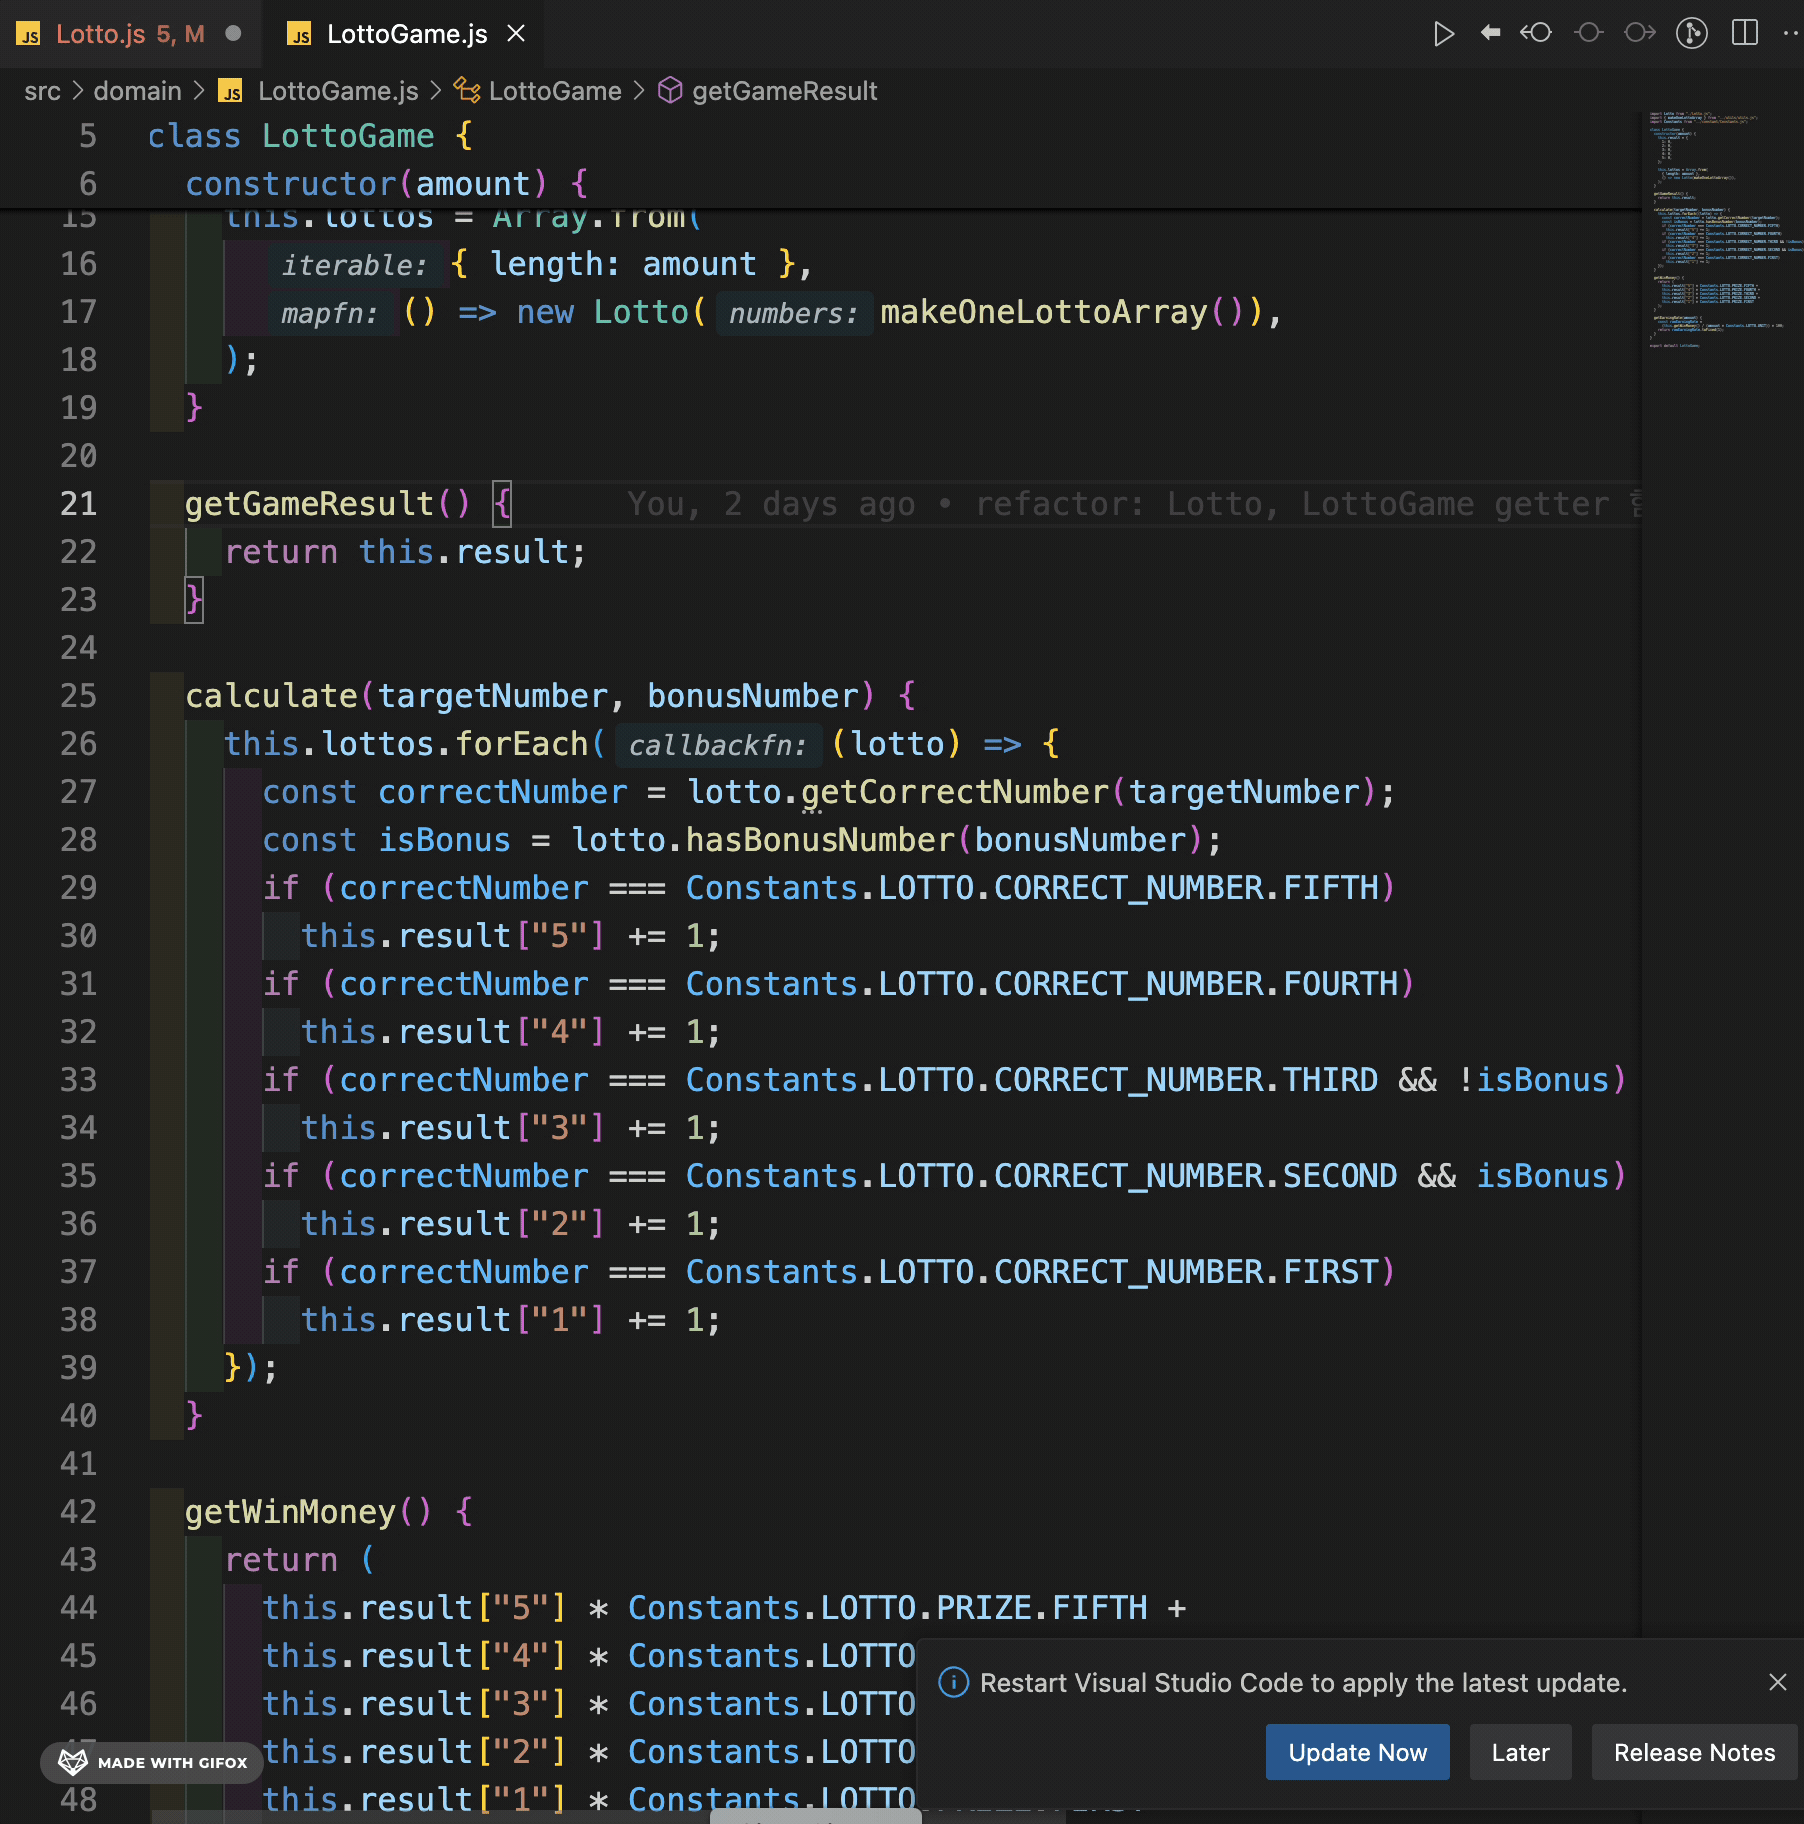The height and width of the screenshot is (1824, 1804).
Task: Click makeOneLottoArray call on line 17
Action: (x=1043, y=312)
